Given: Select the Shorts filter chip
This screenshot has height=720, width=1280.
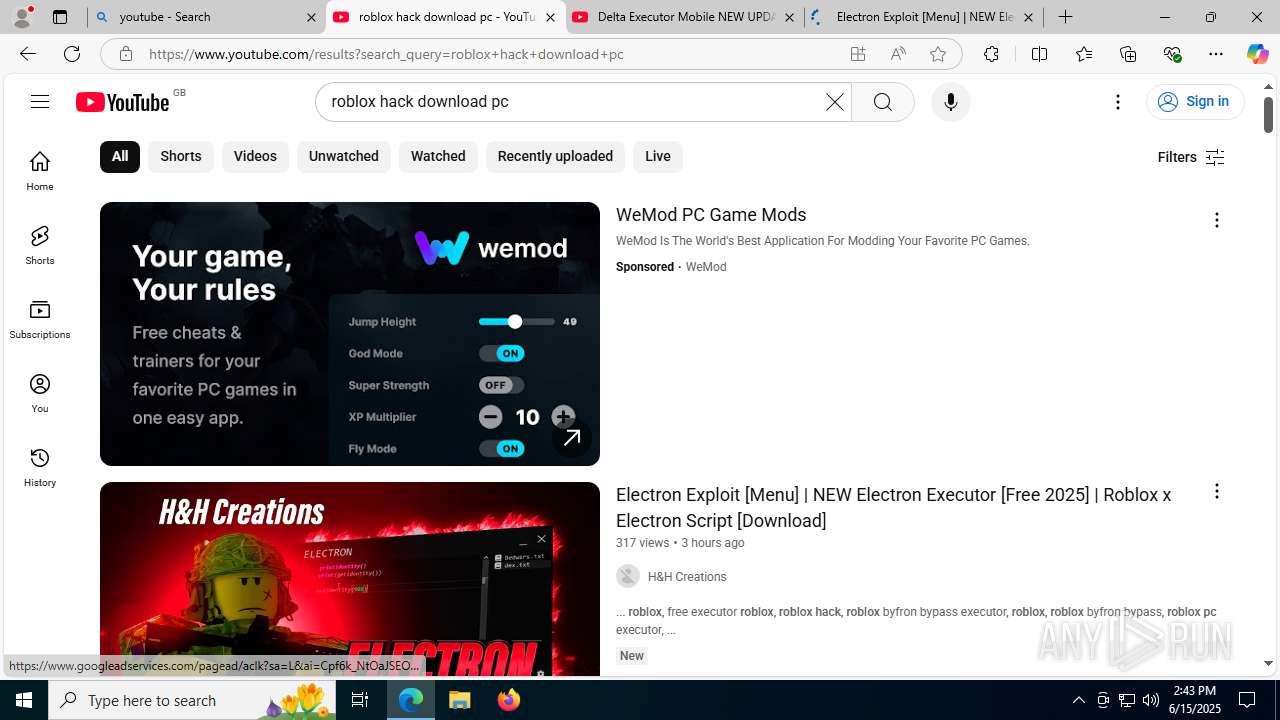Looking at the screenshot, I should [181, 156].
